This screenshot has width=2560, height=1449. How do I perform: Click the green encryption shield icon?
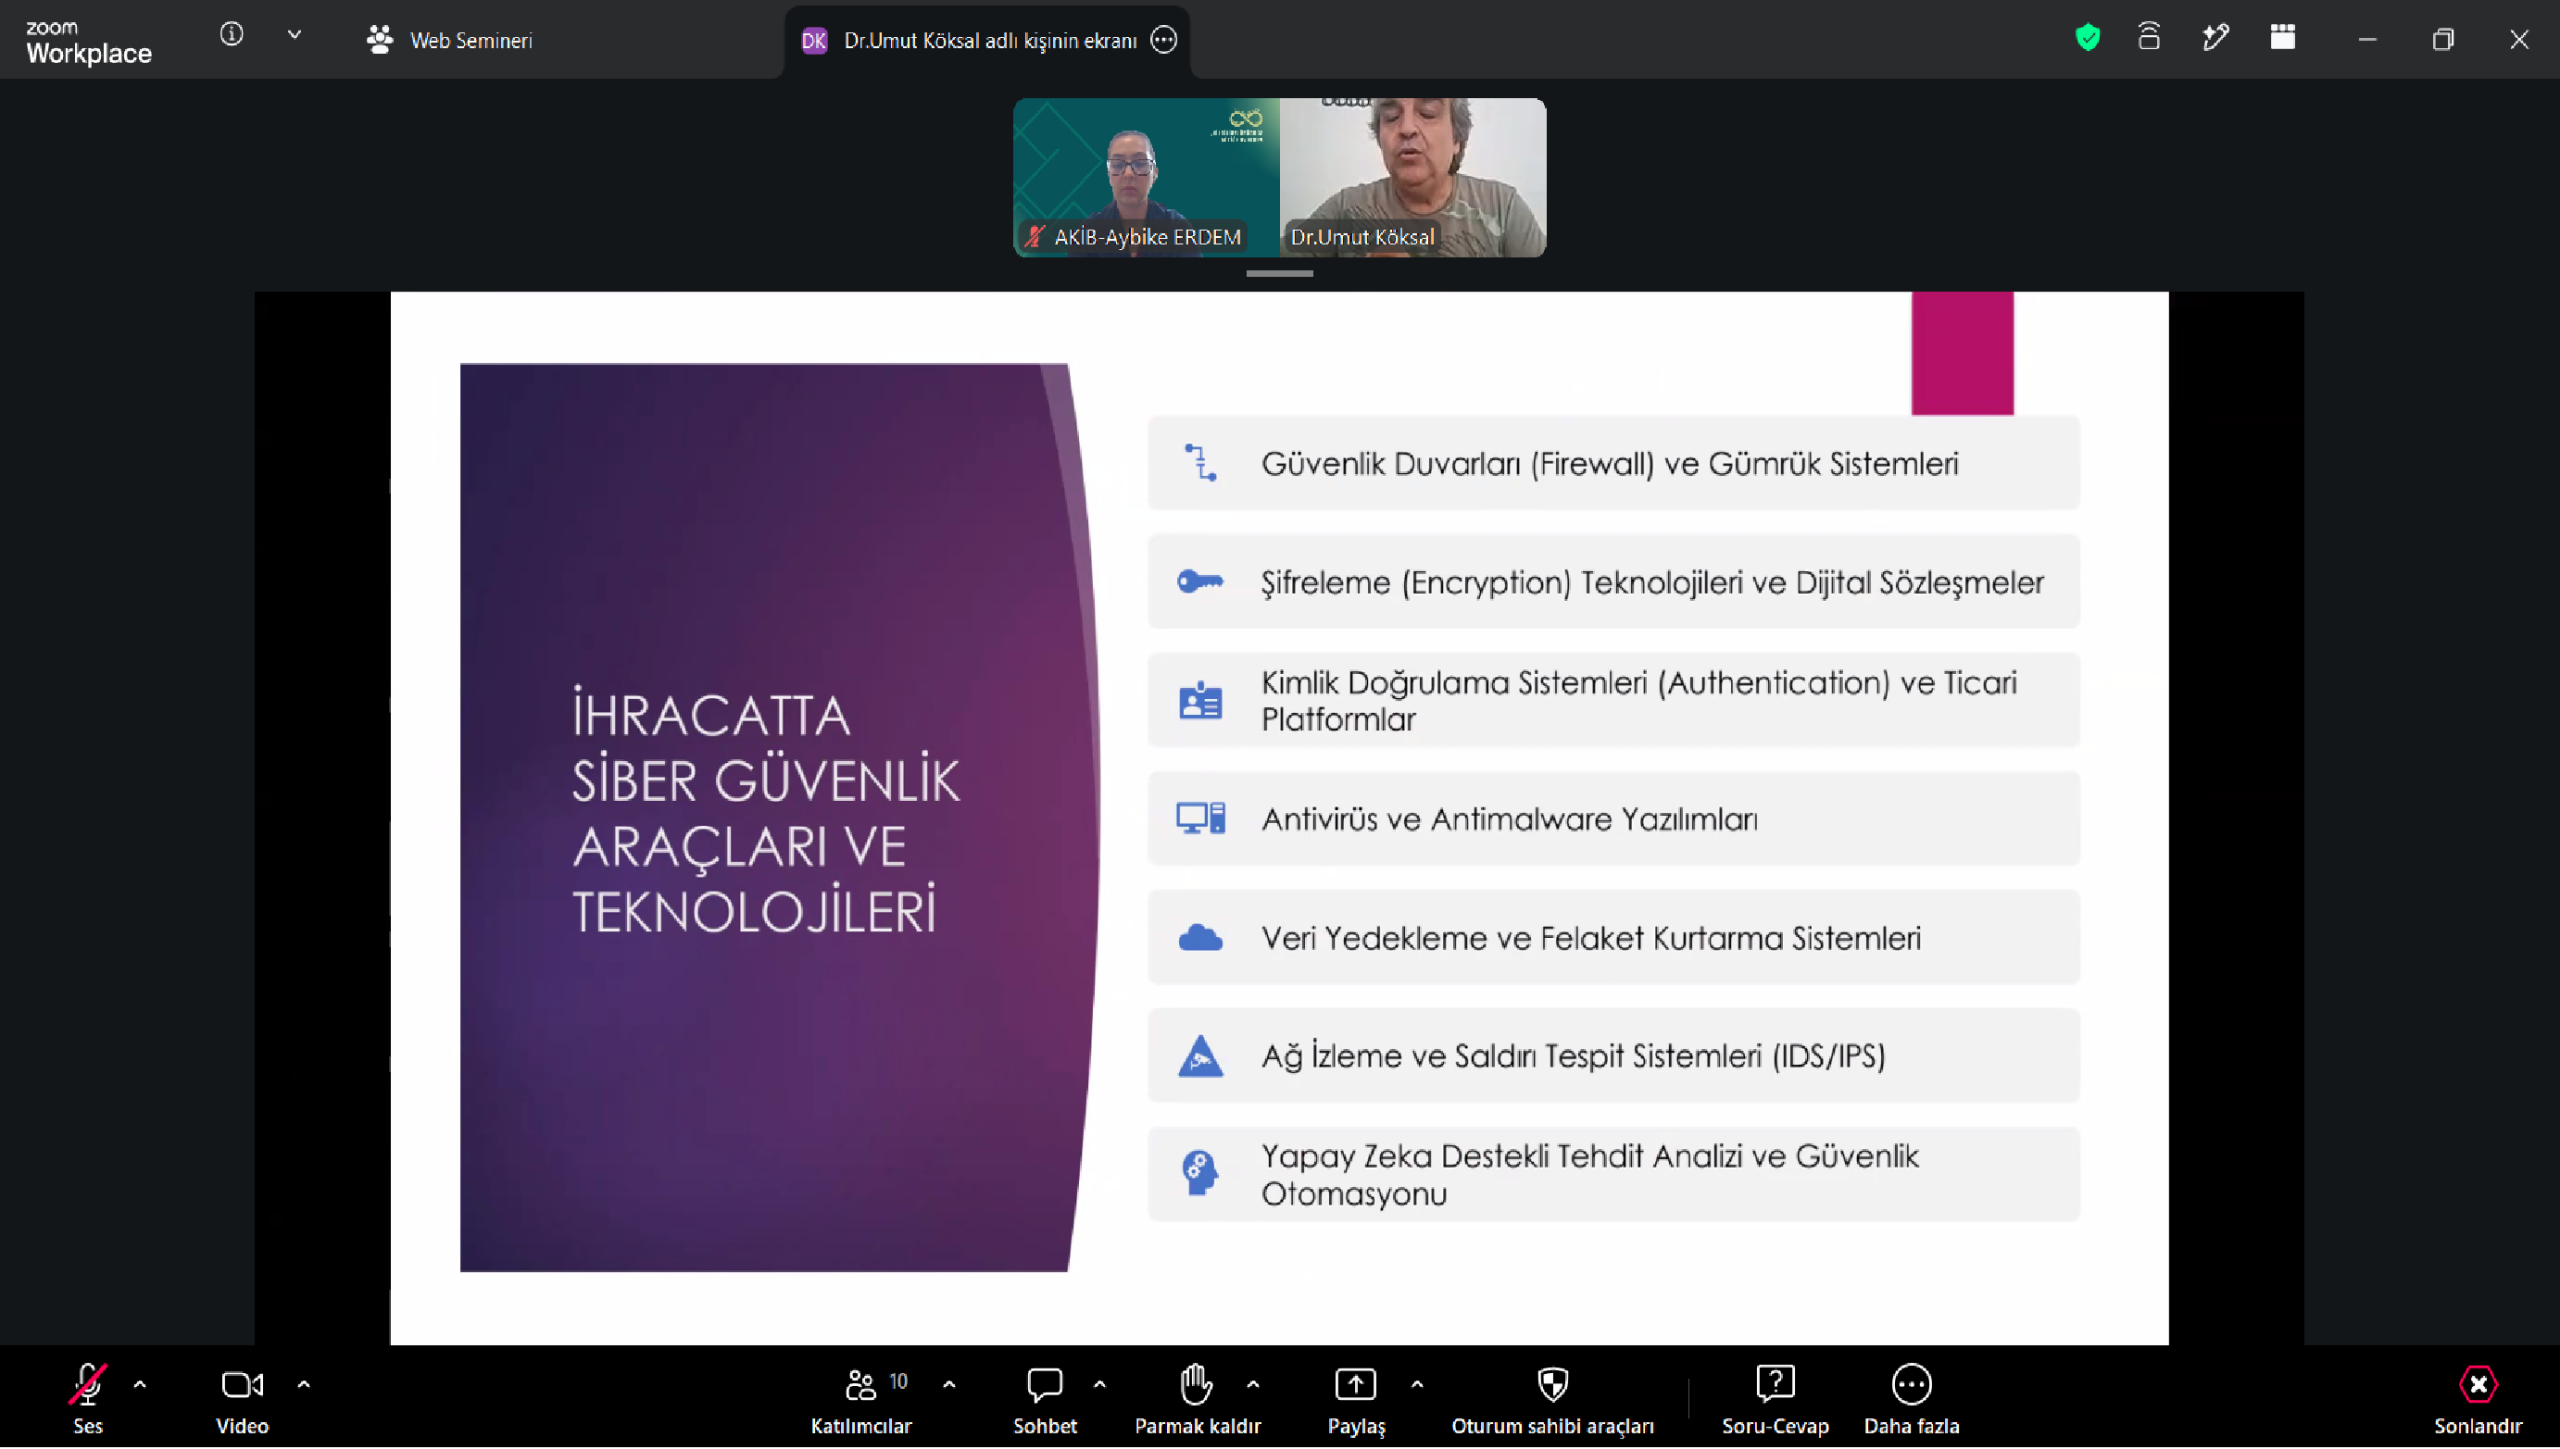point(2087,38)
